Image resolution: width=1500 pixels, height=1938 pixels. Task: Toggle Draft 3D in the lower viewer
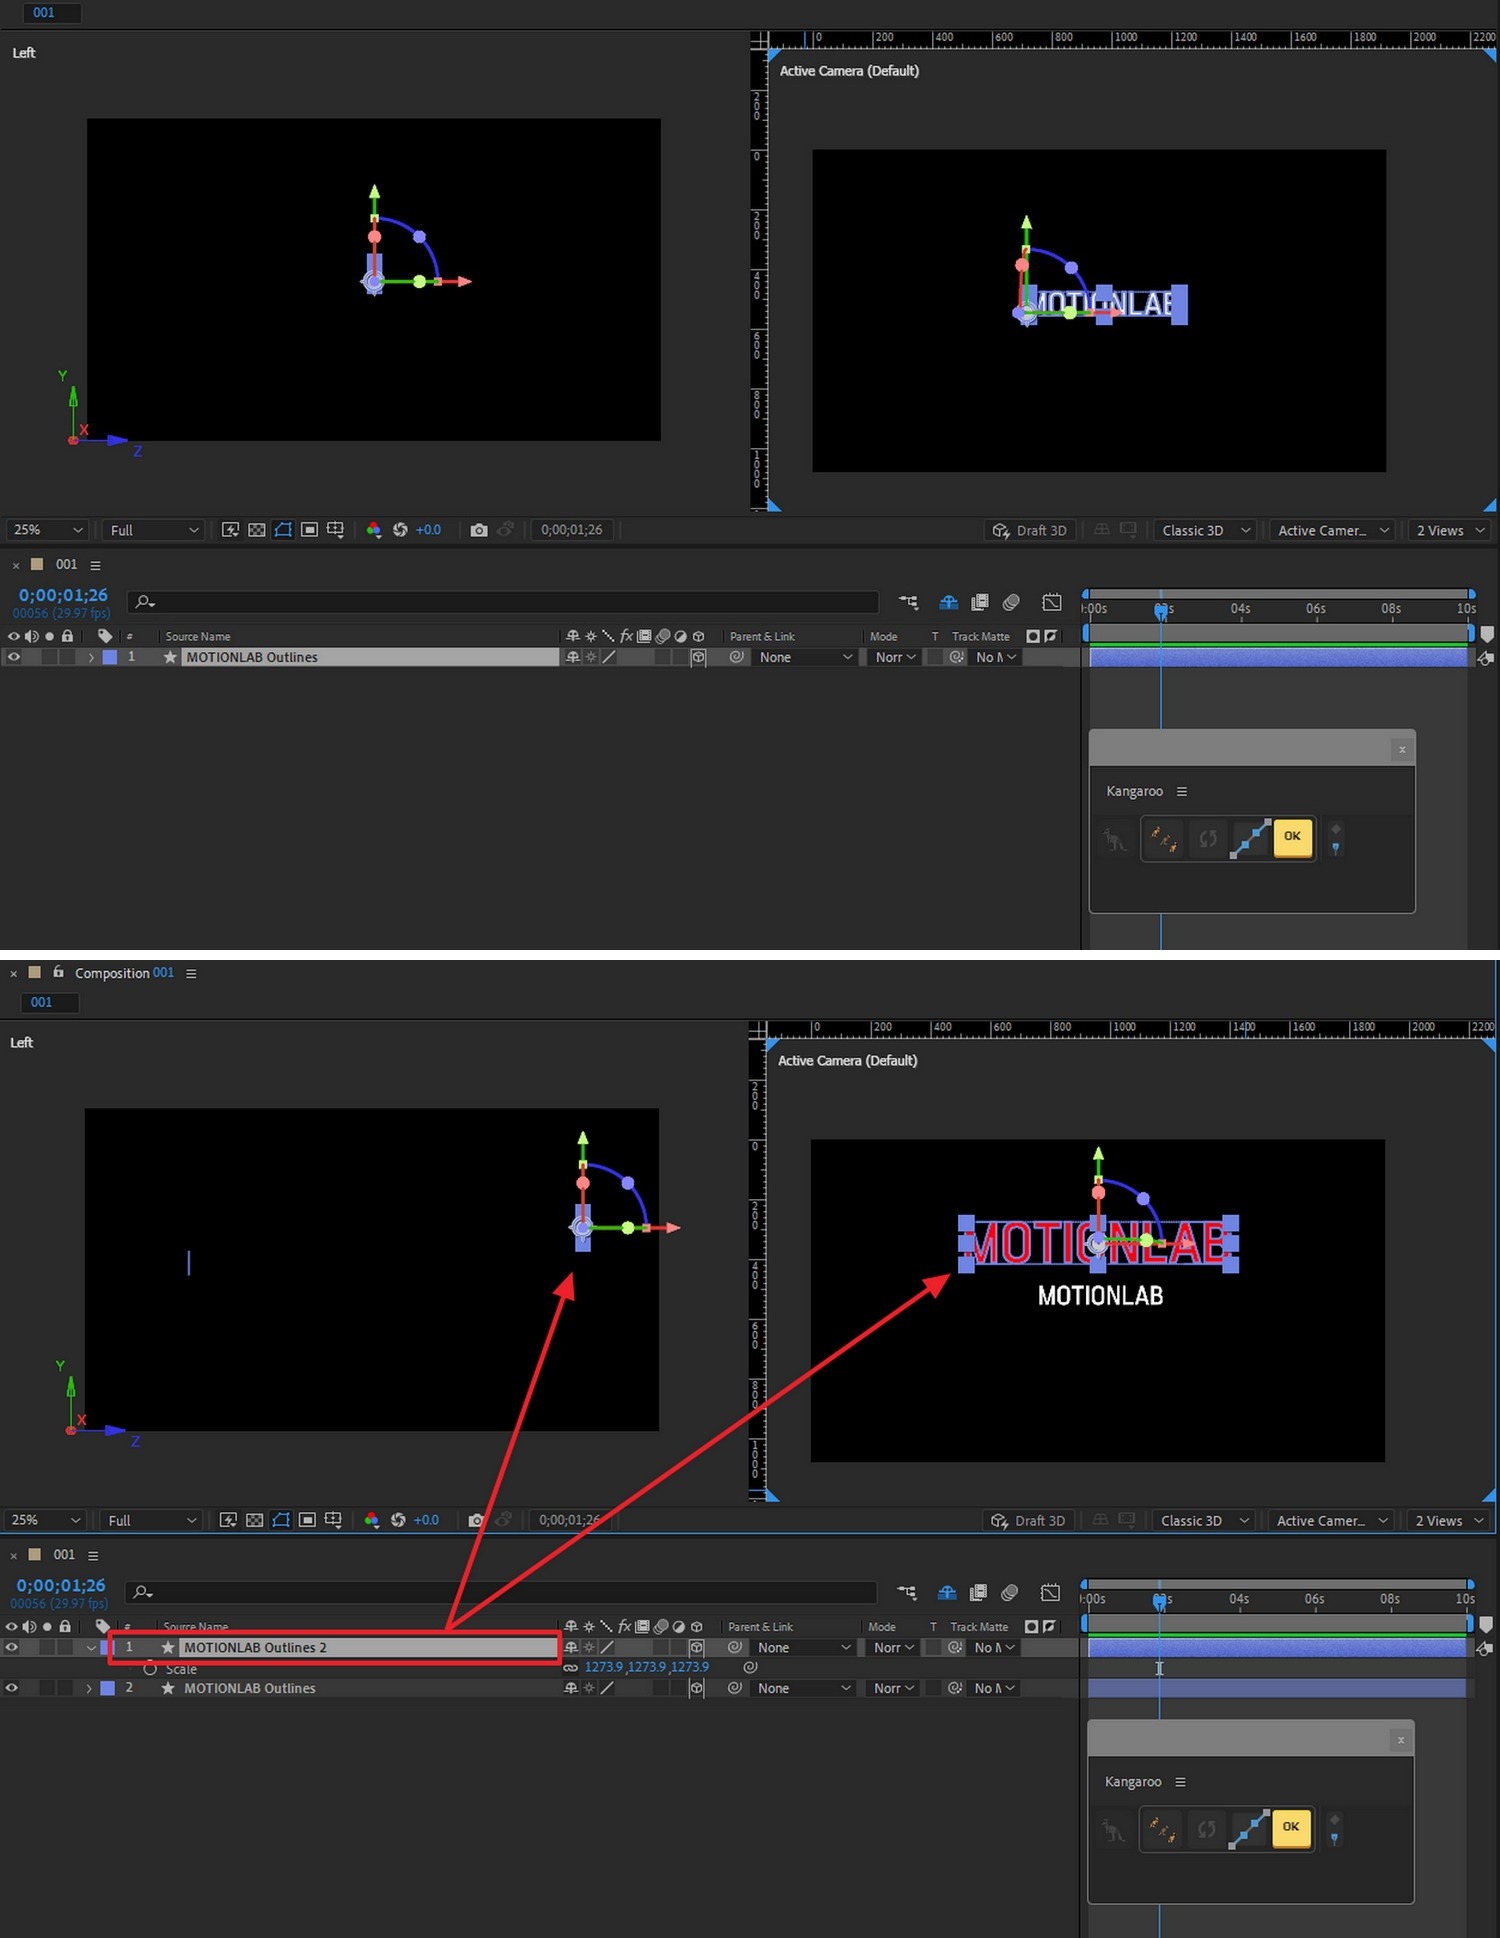pyautogui.click(x=1027, y=1520)
